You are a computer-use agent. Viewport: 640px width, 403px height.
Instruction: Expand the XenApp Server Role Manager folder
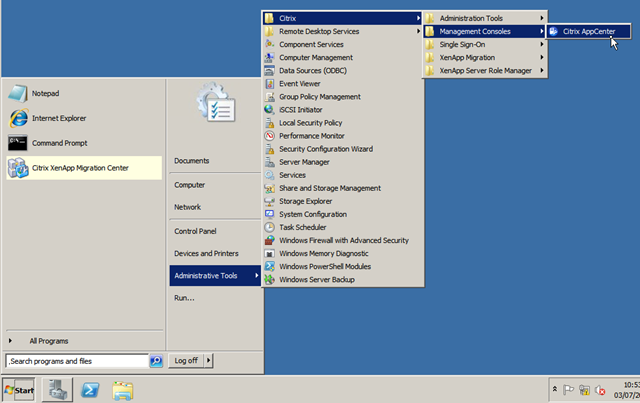pyautogui.click(x=485, y=71)
